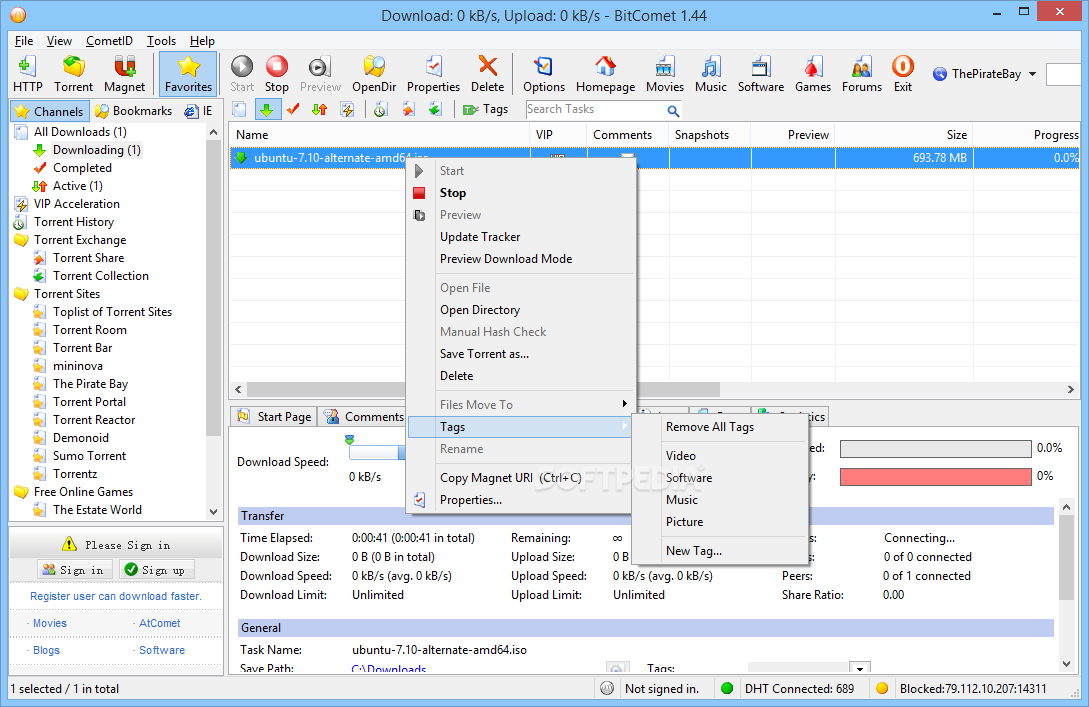Expand ThePirateBay search engine dropdown
The width and height of the screenshot is (1089, 707).
click(1032, 74)
